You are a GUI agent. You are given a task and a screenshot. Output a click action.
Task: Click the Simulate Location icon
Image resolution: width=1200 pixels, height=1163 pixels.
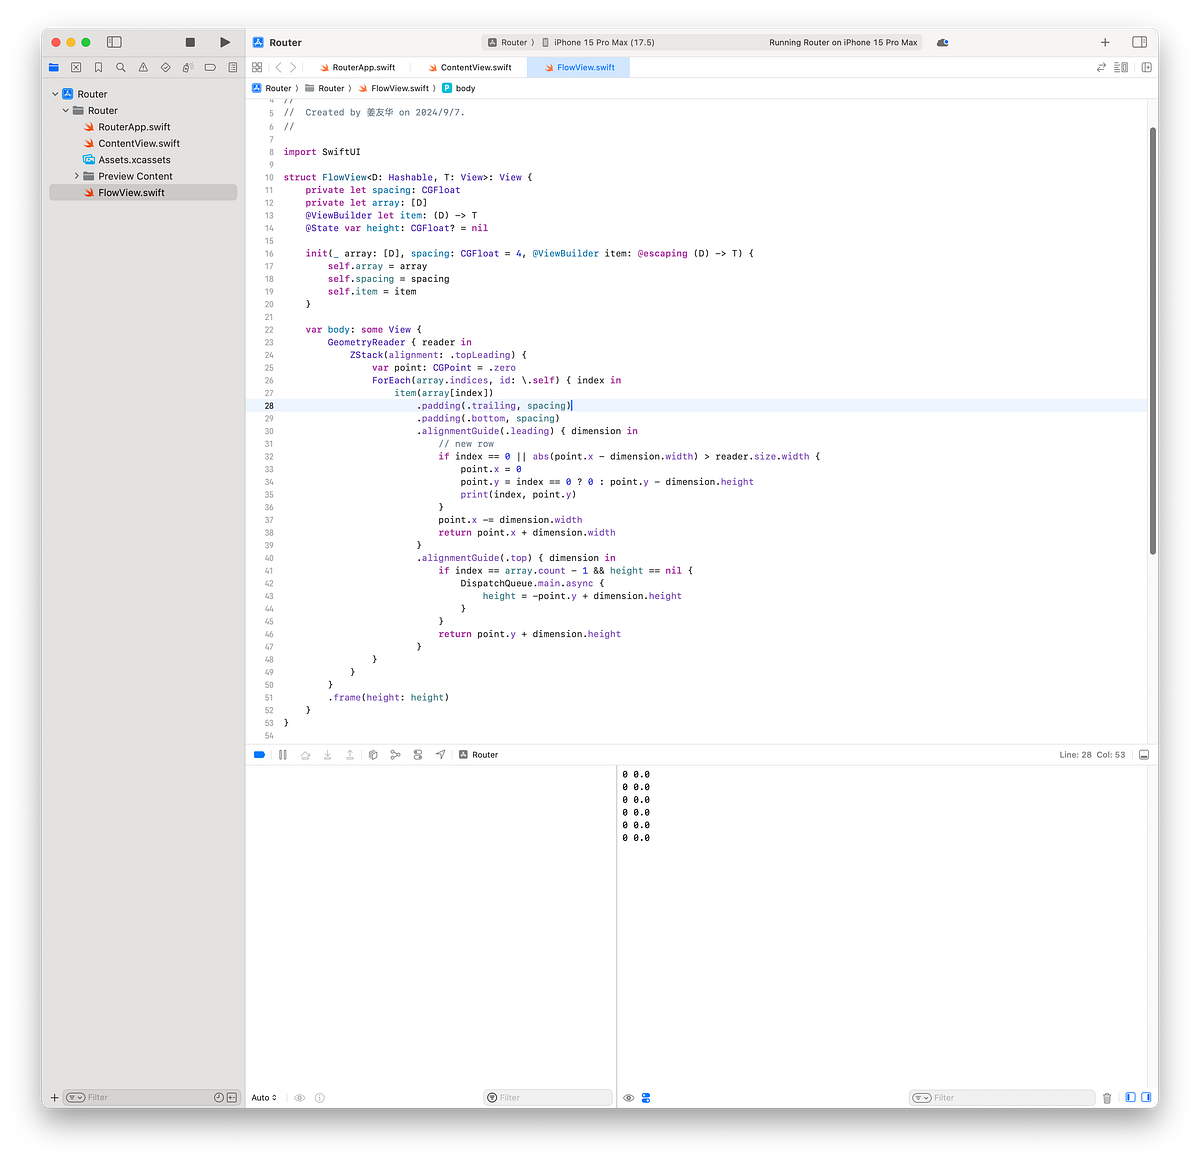click(x=440, y=755)
